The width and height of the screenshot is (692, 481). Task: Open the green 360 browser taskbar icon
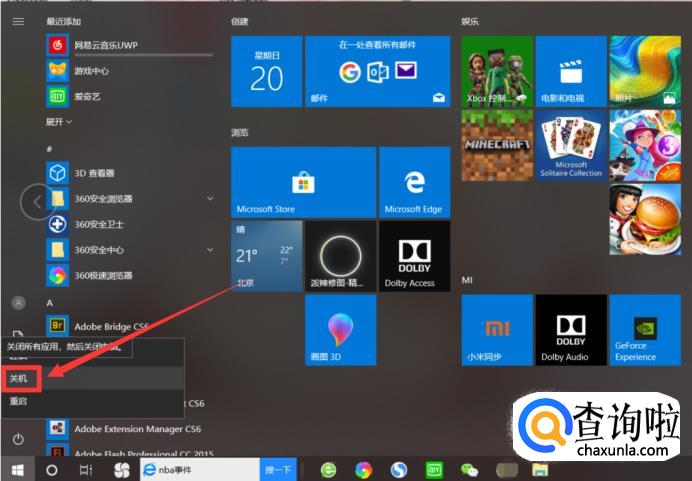328,470
